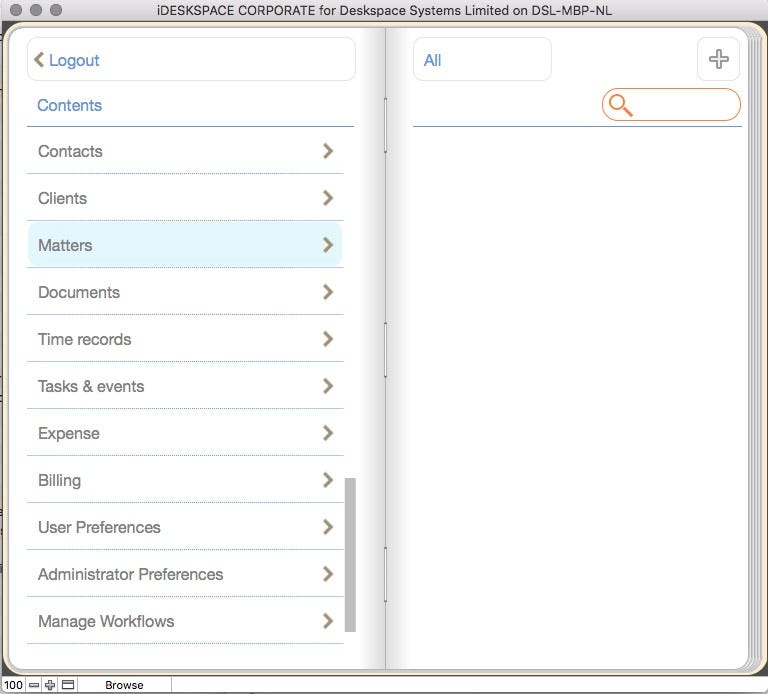Toggle the status toolbar icon at the bottom
This screenshot has height=694, width=768.
(68, 685)
